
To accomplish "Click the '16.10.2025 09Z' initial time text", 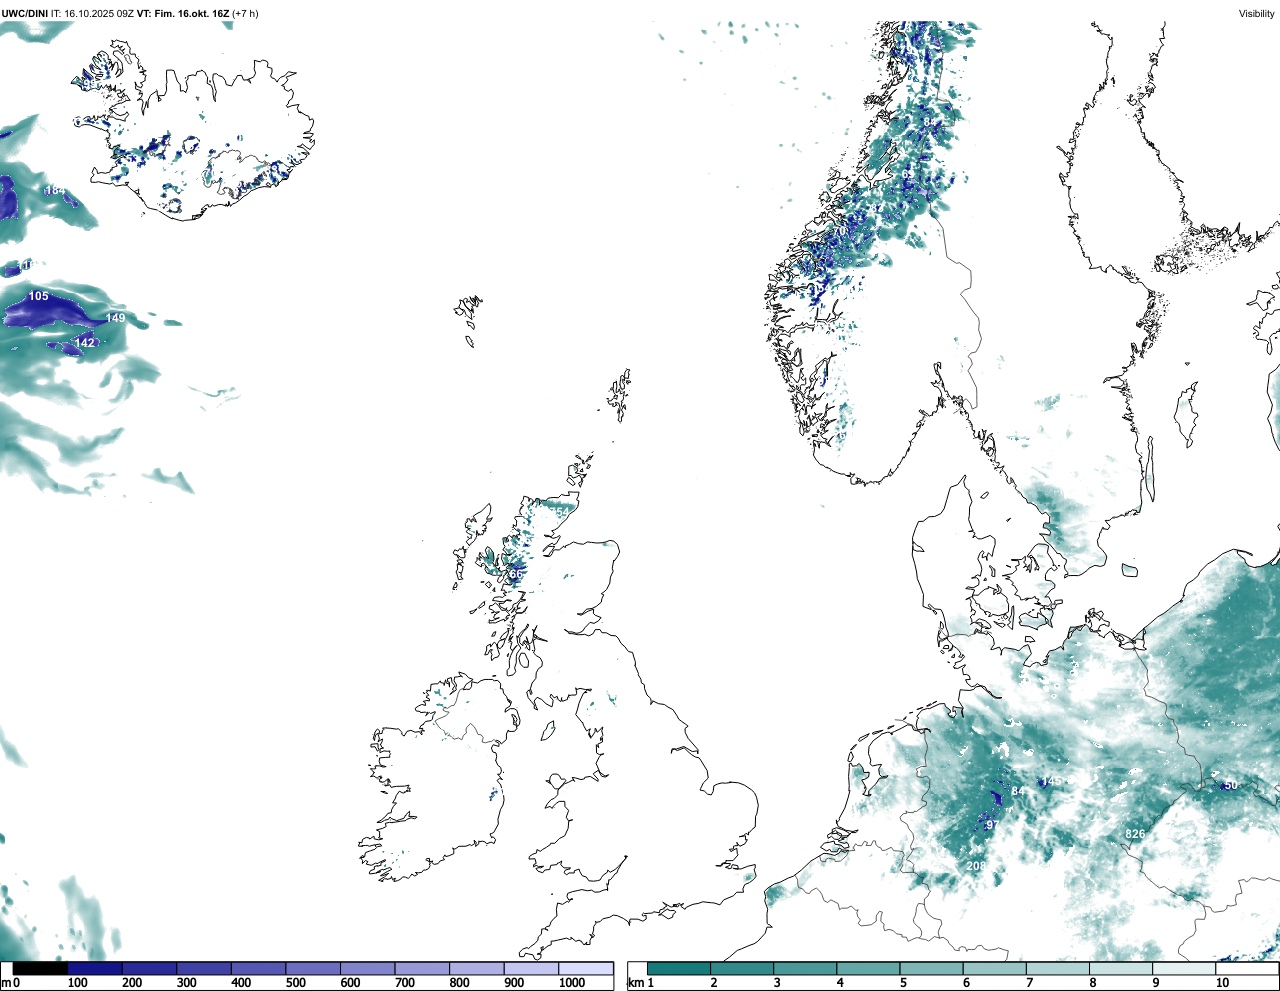I will click(x=99, y=13).
